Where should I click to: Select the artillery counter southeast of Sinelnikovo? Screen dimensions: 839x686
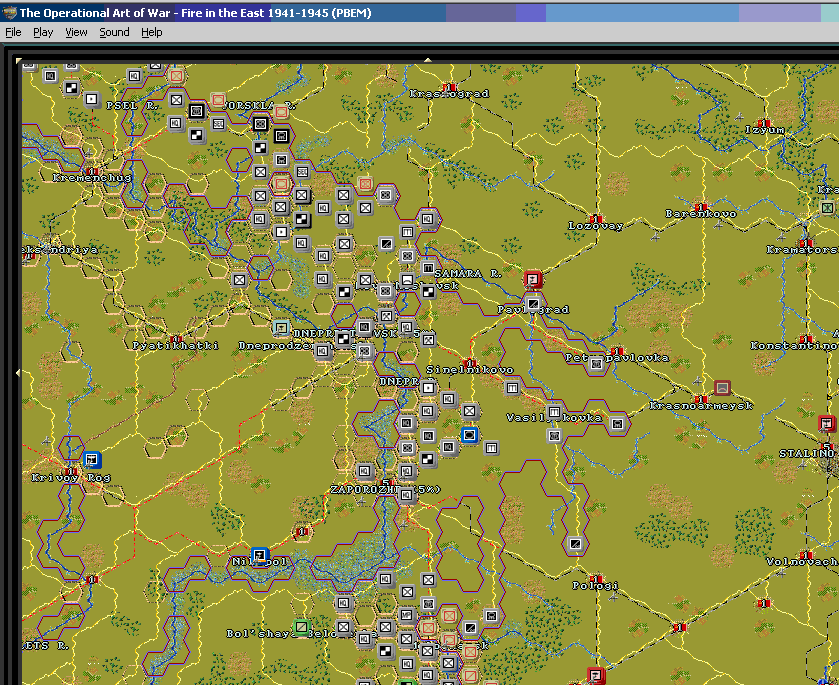512,387
